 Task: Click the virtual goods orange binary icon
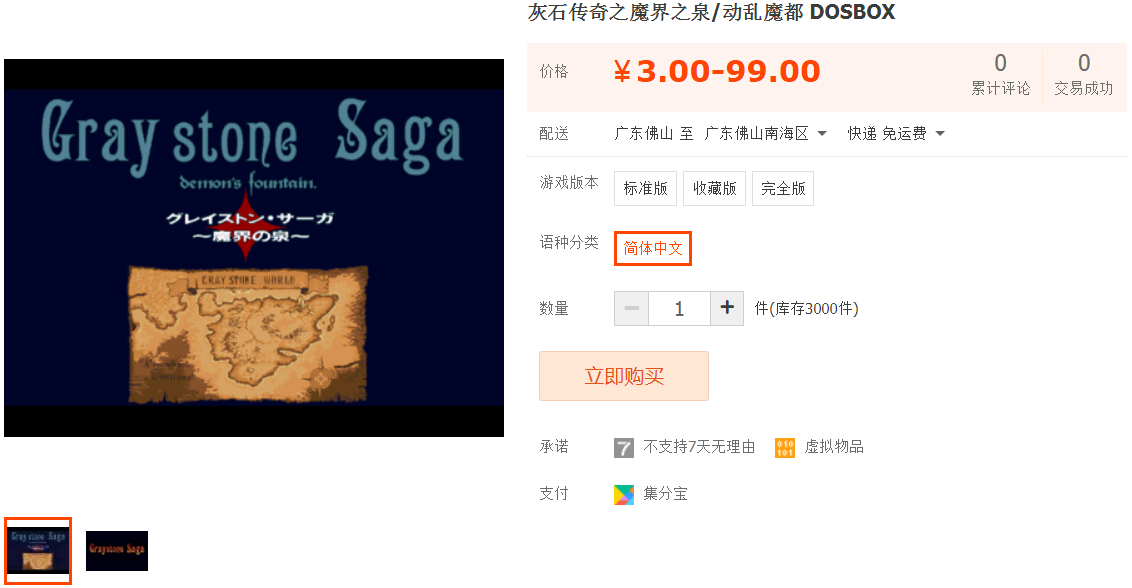click(785, 448)
